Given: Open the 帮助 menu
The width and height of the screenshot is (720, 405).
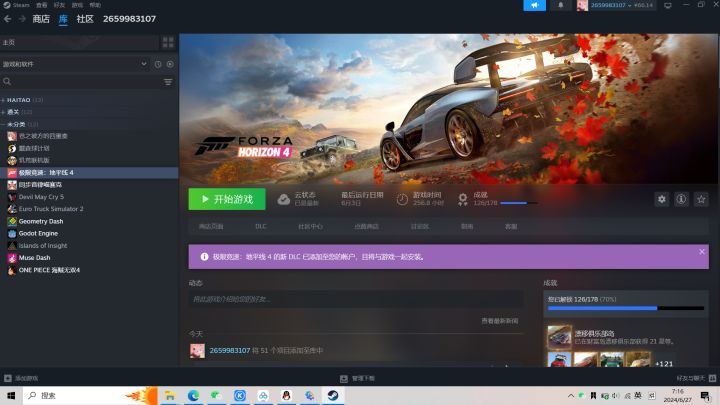Looking at the screenshot, I should tap(95, 5).
